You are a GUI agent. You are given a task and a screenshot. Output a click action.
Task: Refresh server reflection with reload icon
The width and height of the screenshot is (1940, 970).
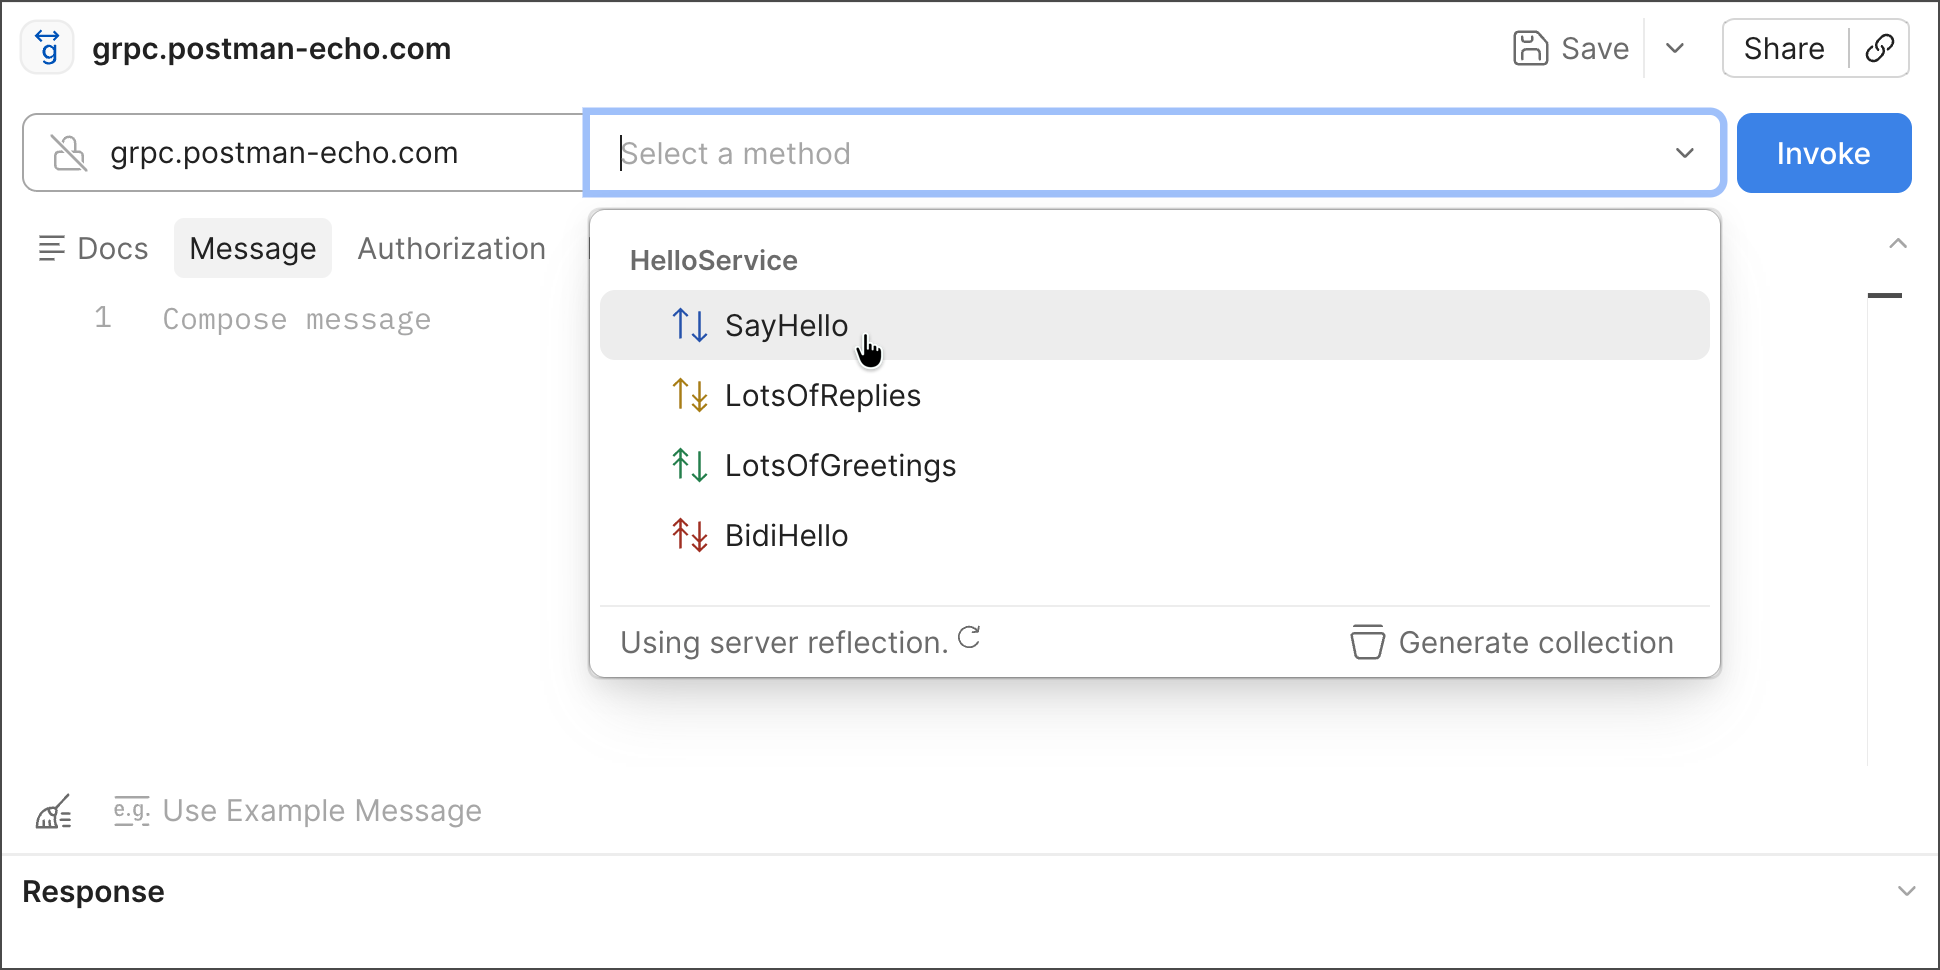969,638
